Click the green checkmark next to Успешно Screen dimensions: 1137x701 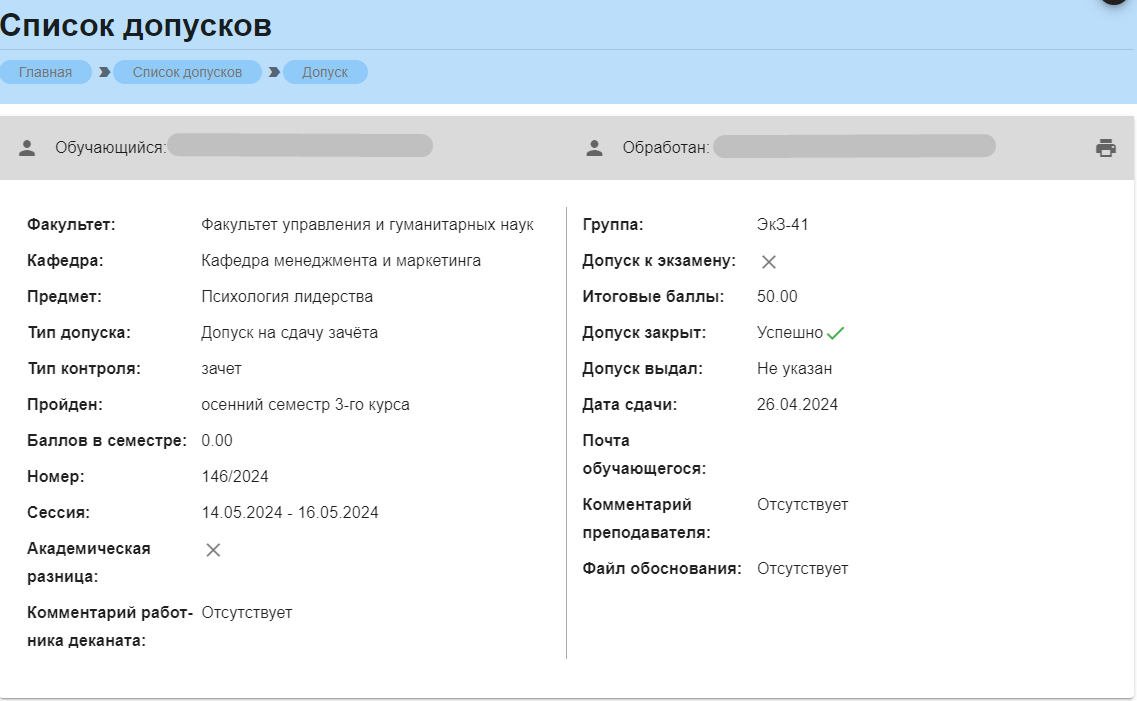tap(836, 334)
